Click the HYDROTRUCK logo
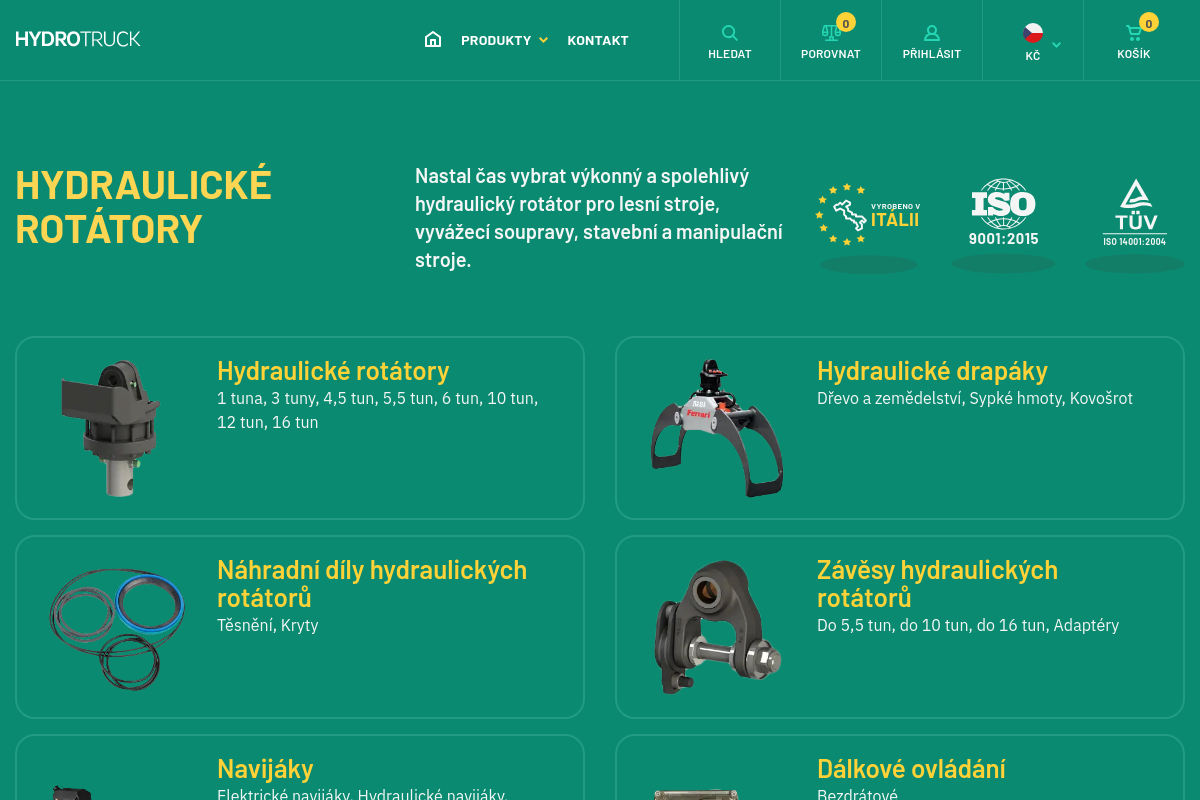This screenshot has width=1200, height=800. (78, 38)
